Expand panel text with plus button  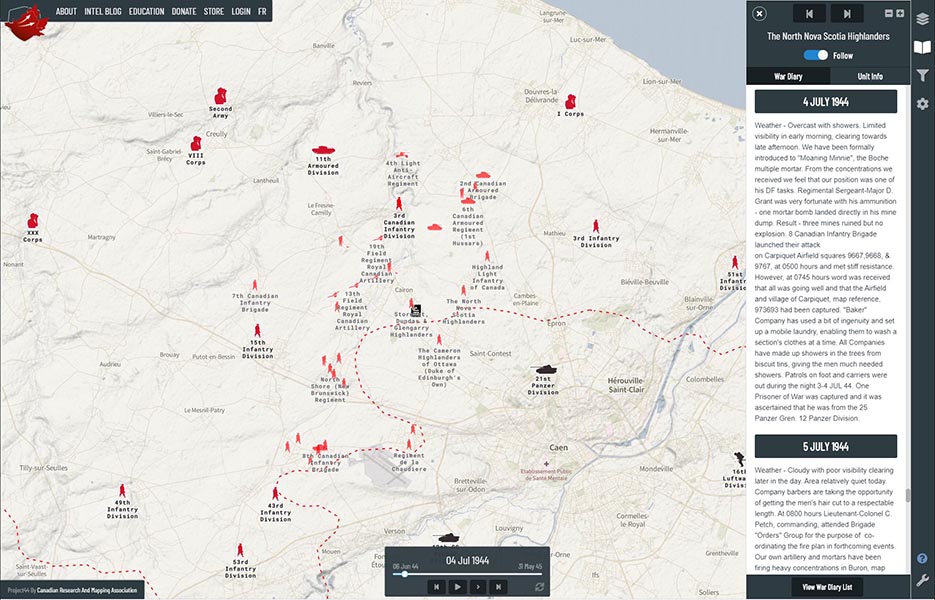pyautogui.click(x=900, y=13)
